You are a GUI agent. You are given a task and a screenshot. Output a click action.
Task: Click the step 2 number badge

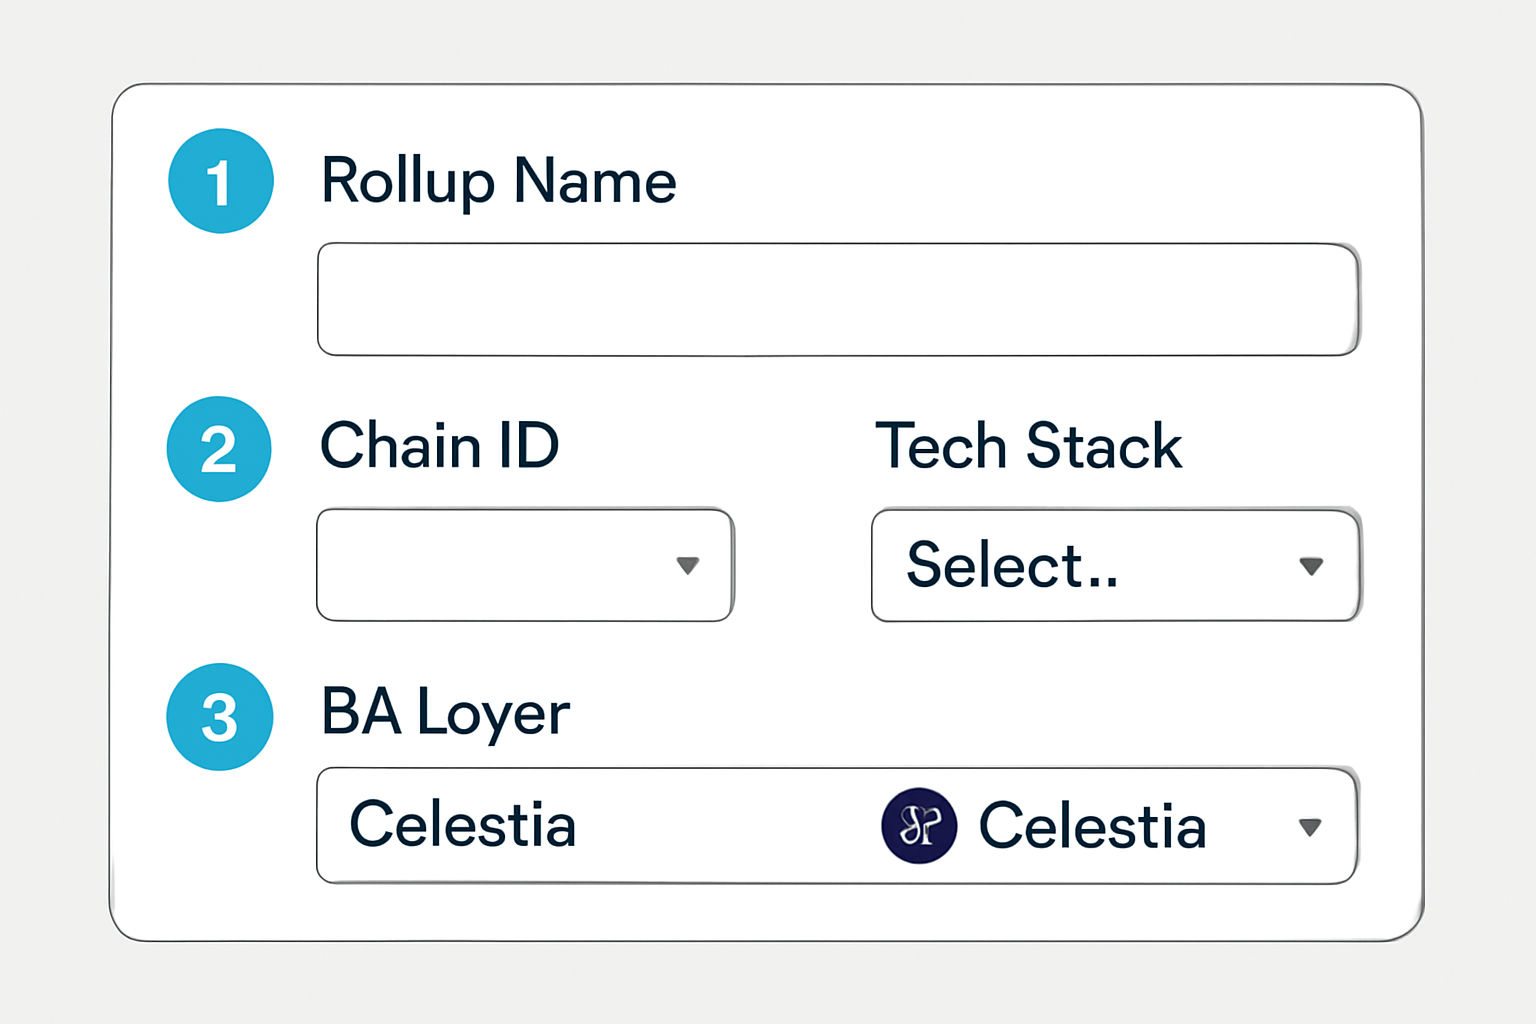pos(219,449)
